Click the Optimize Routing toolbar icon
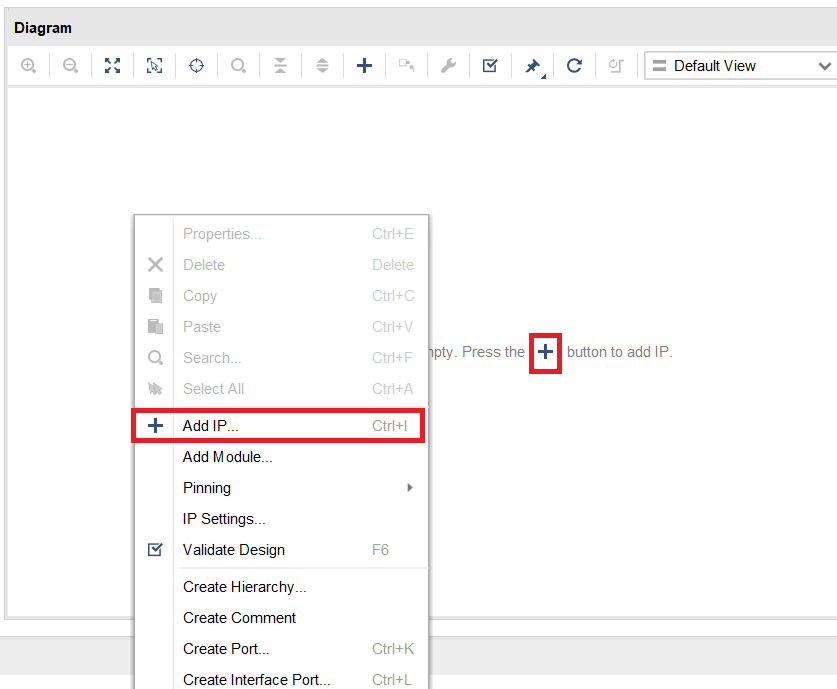 click(x=616, y=66)
